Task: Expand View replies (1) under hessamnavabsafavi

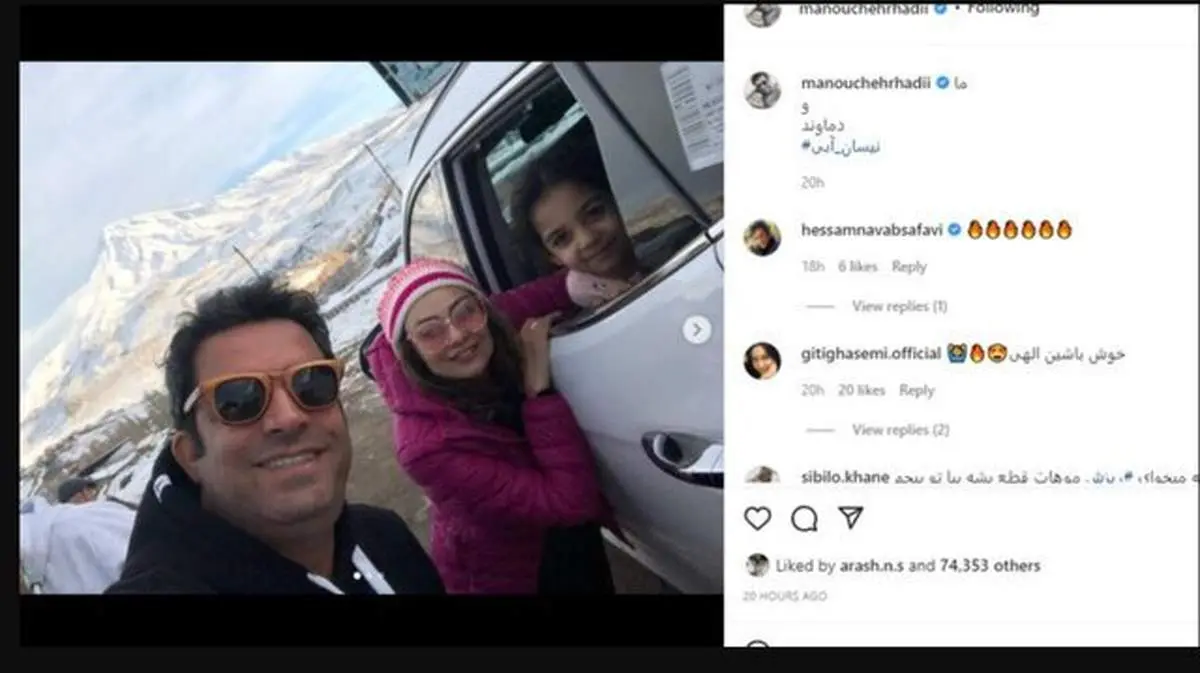Action: 899,306
